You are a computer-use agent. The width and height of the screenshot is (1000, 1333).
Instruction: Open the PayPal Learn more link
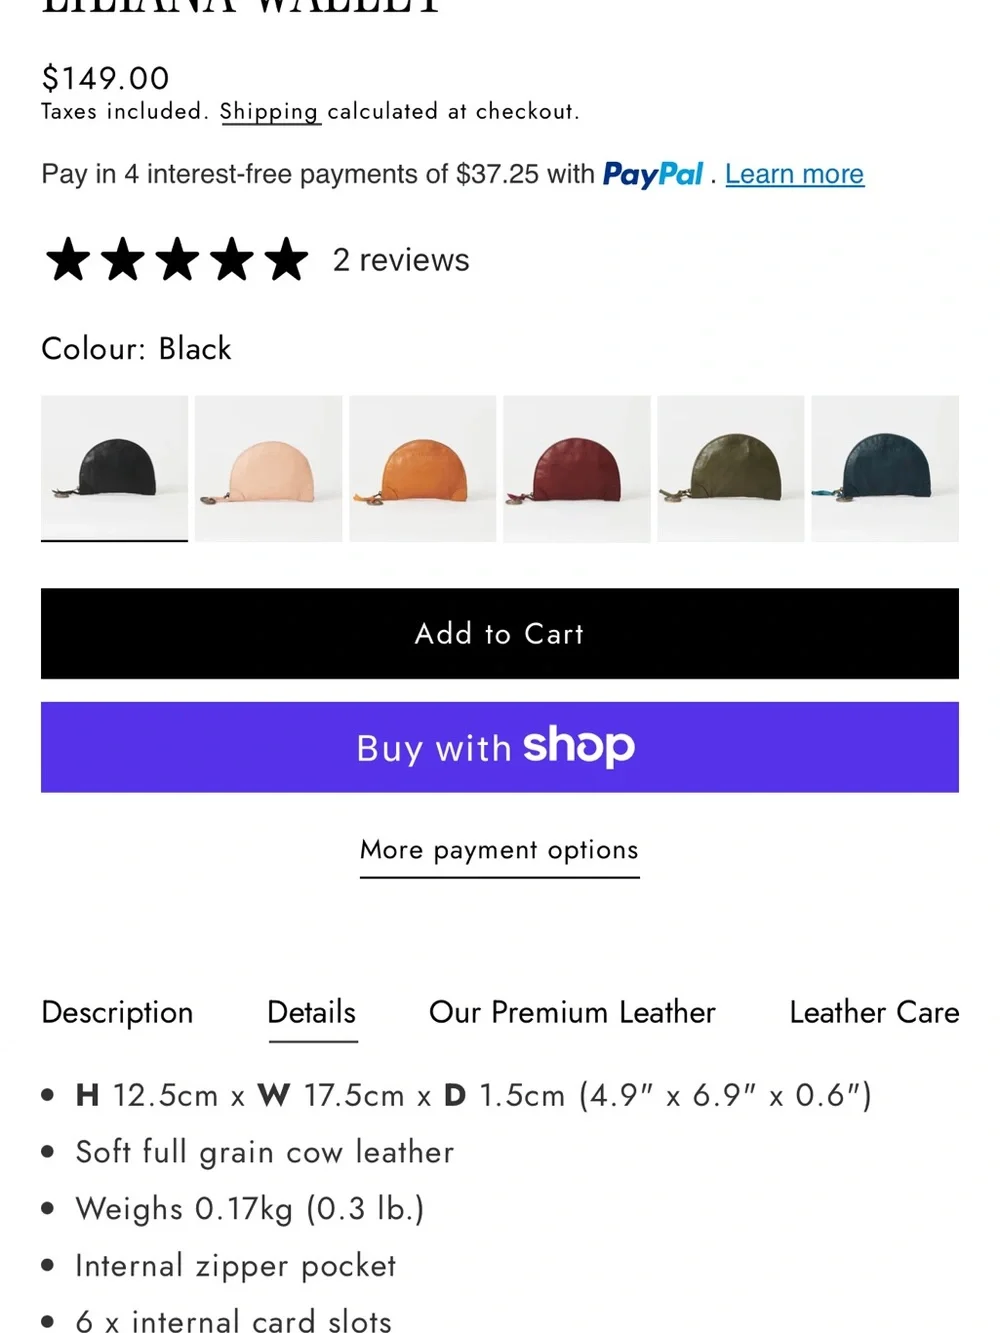click(794, 174)
